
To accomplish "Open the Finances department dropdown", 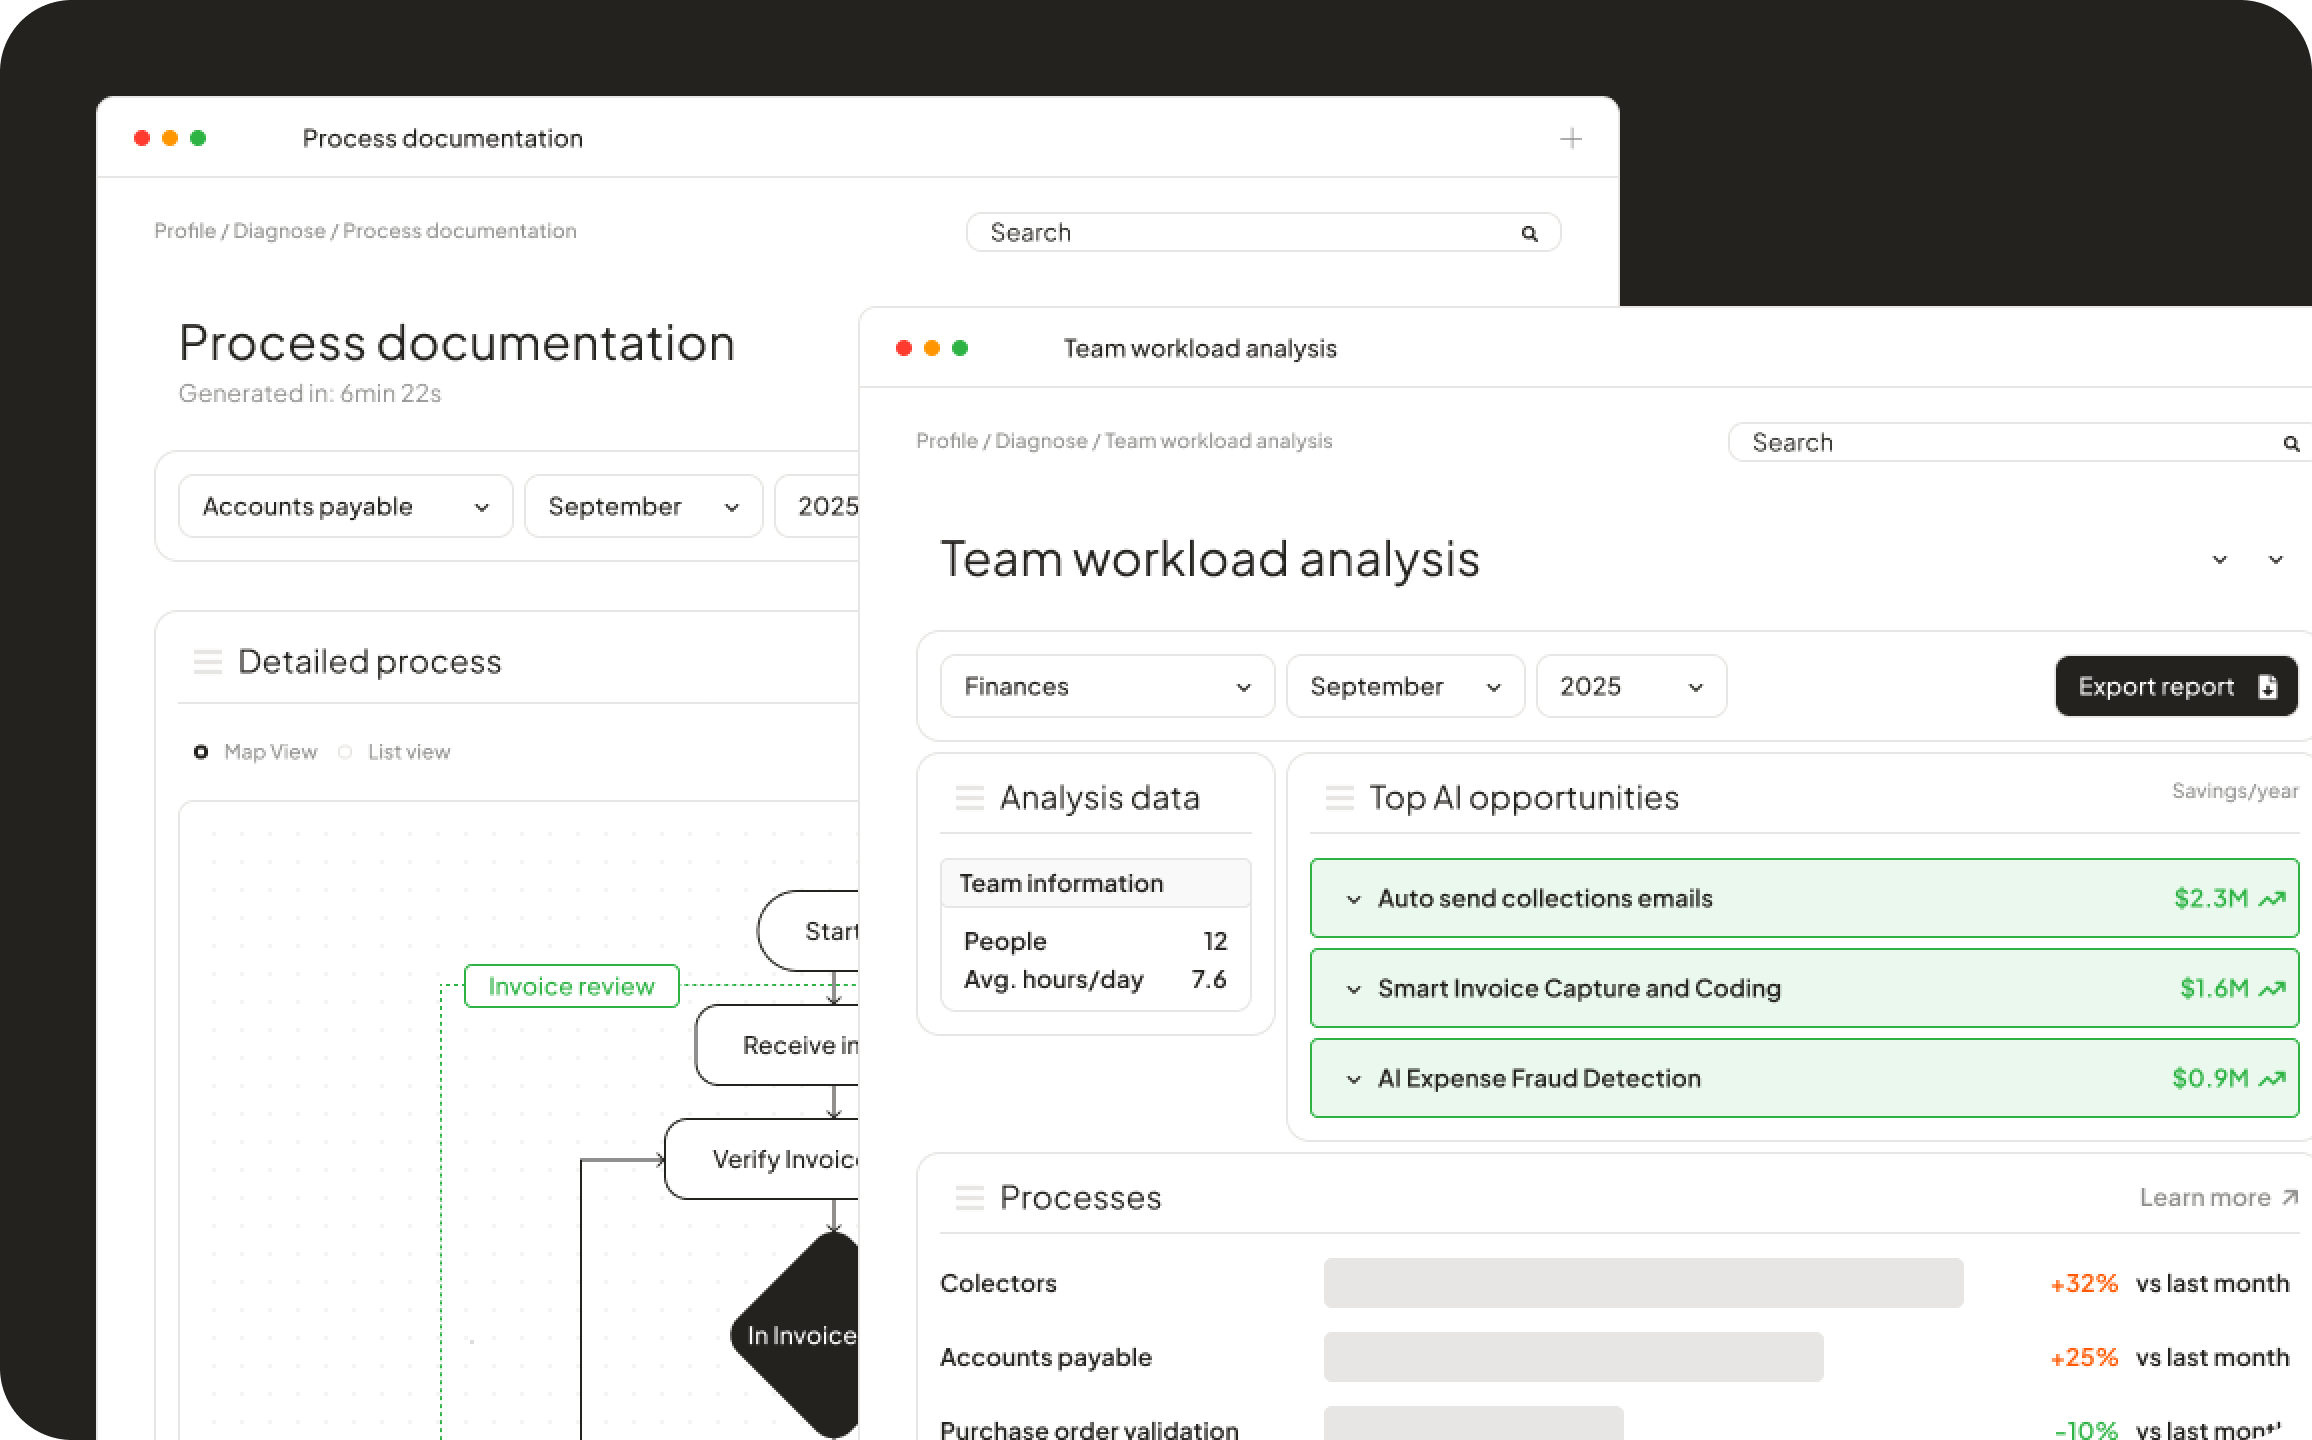I will [1107, 687].
